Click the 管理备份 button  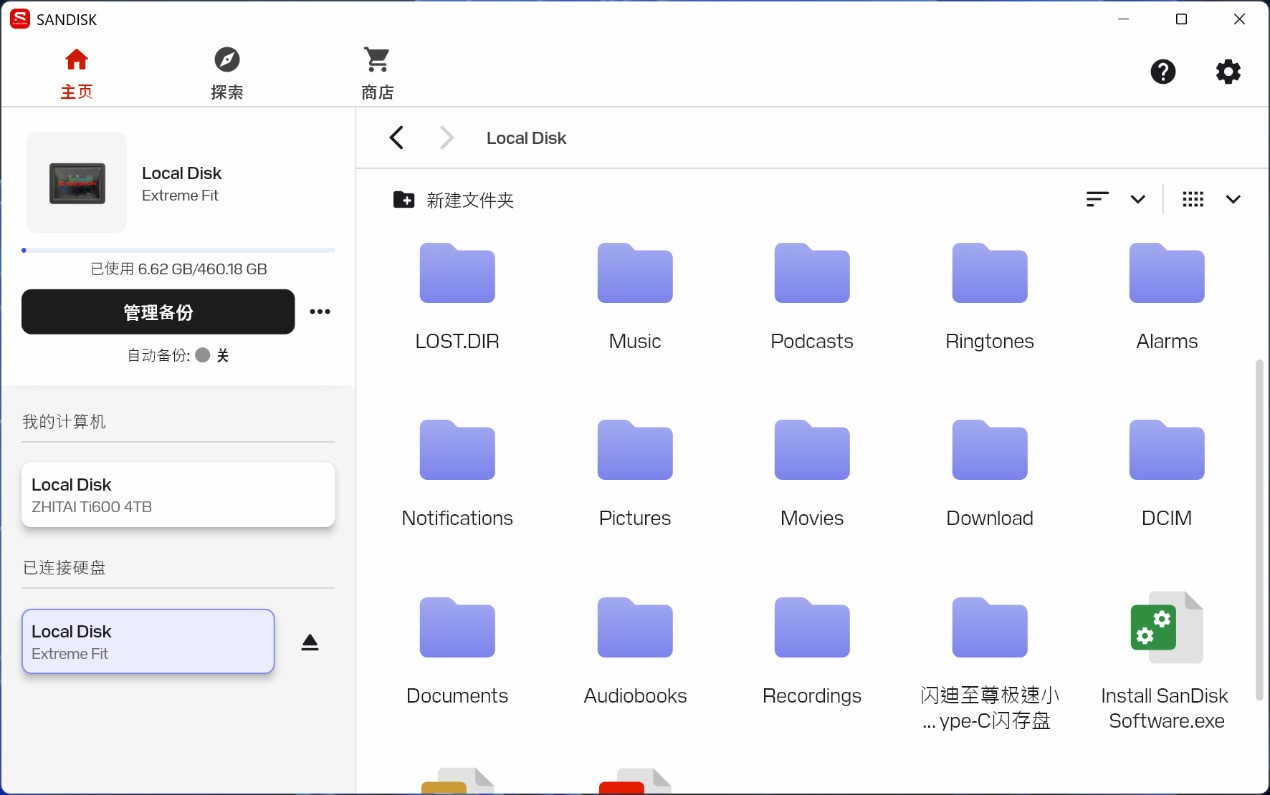pos(158,312)
